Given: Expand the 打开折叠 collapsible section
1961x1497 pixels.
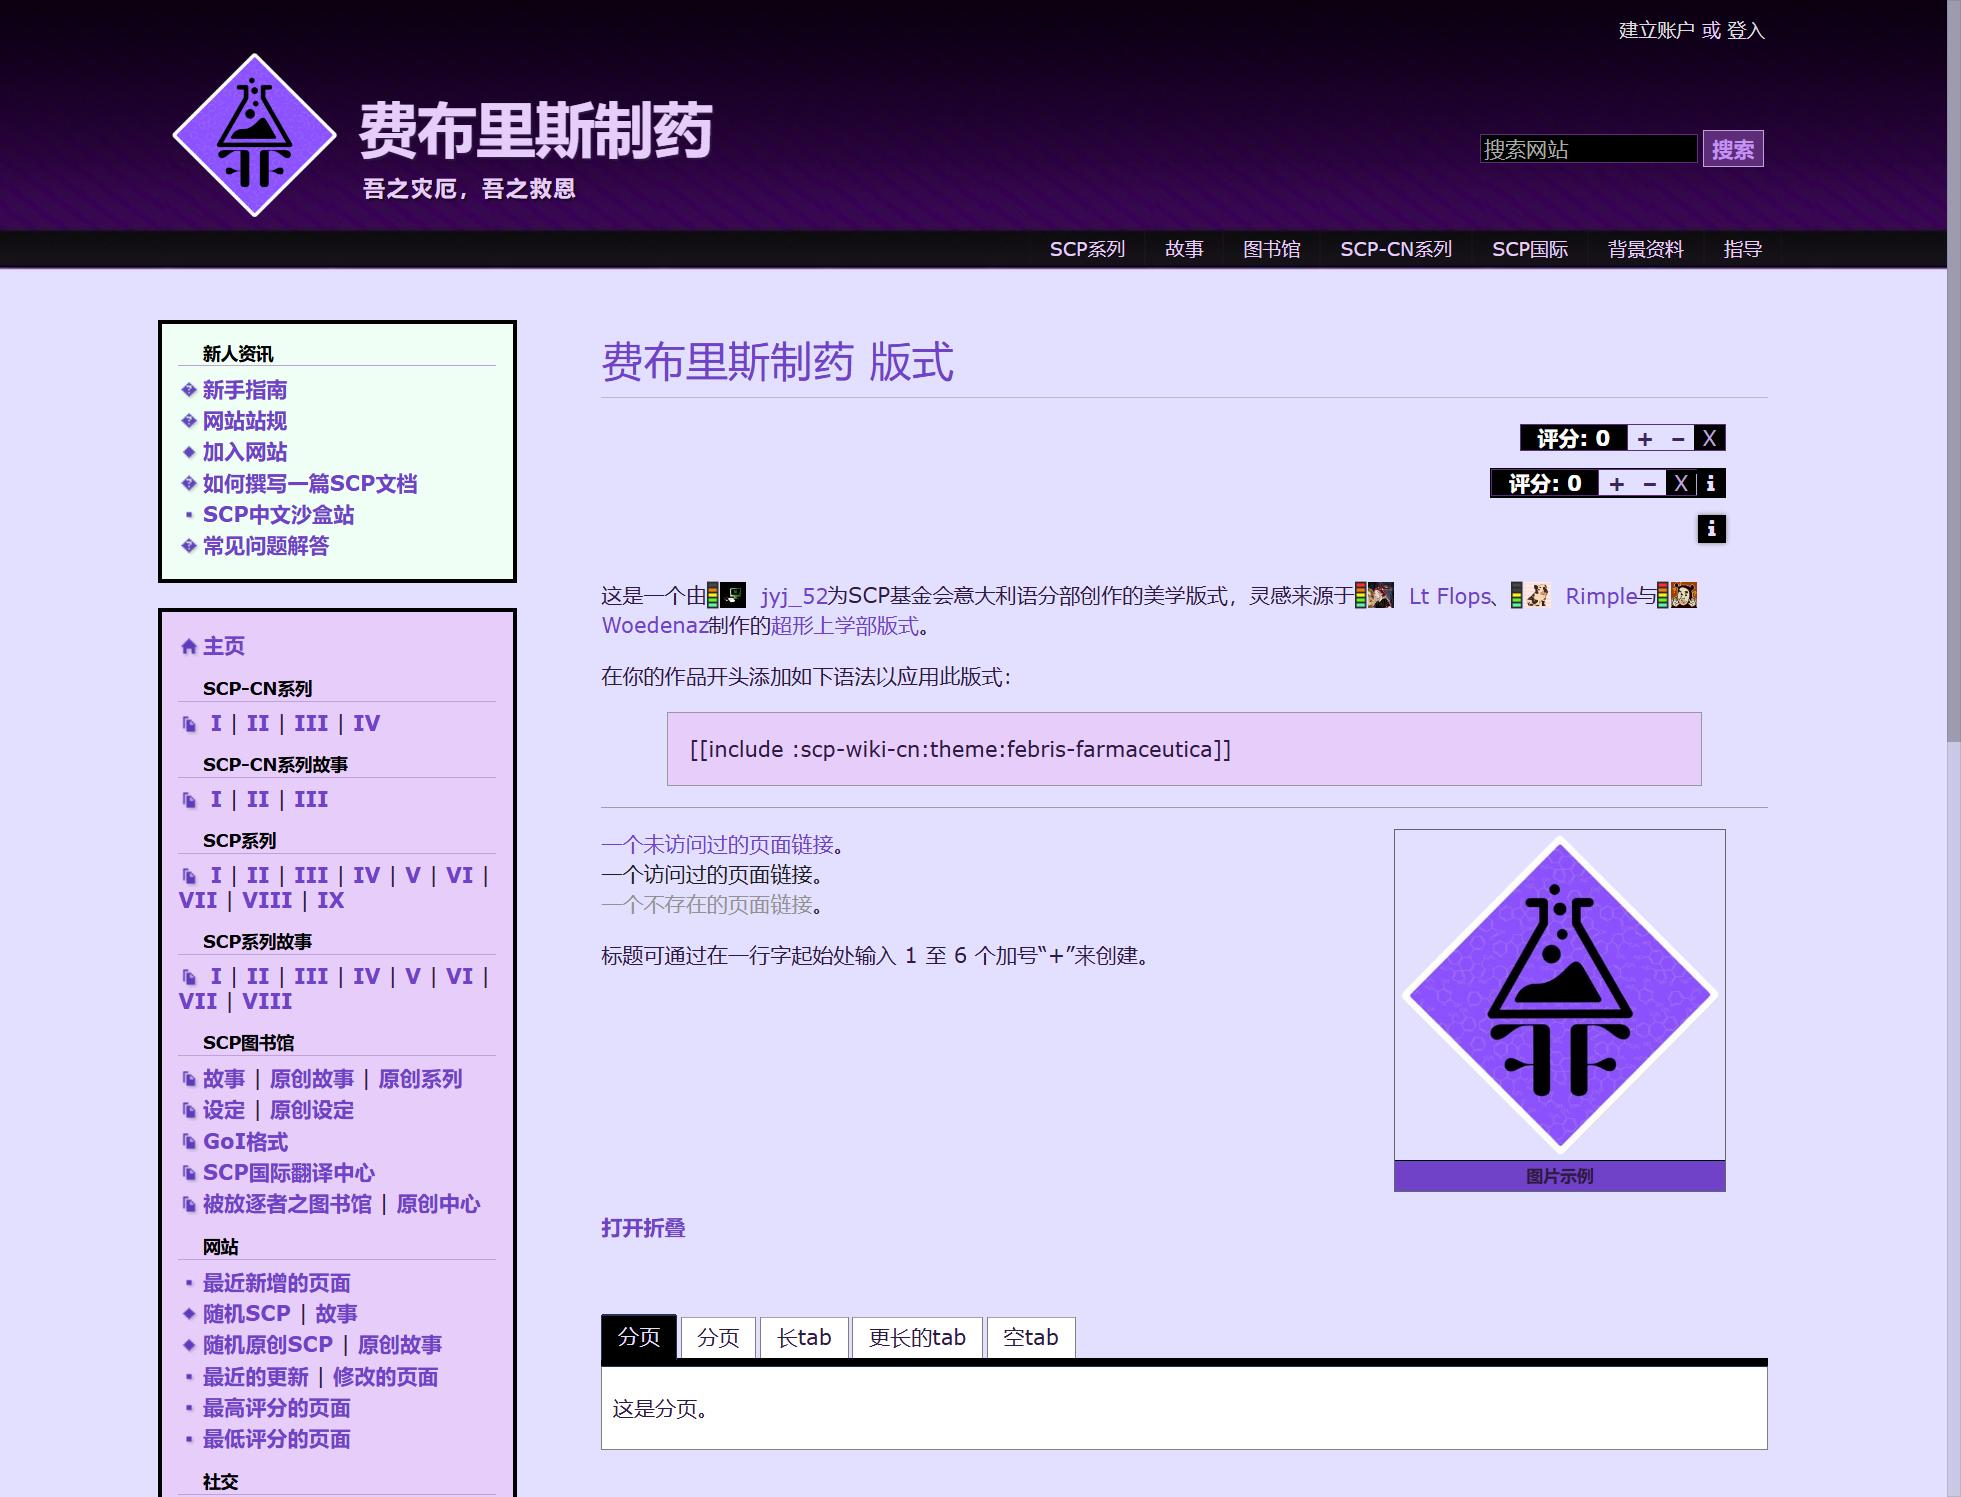Looking at the screenshot, I should [643, 1228].
